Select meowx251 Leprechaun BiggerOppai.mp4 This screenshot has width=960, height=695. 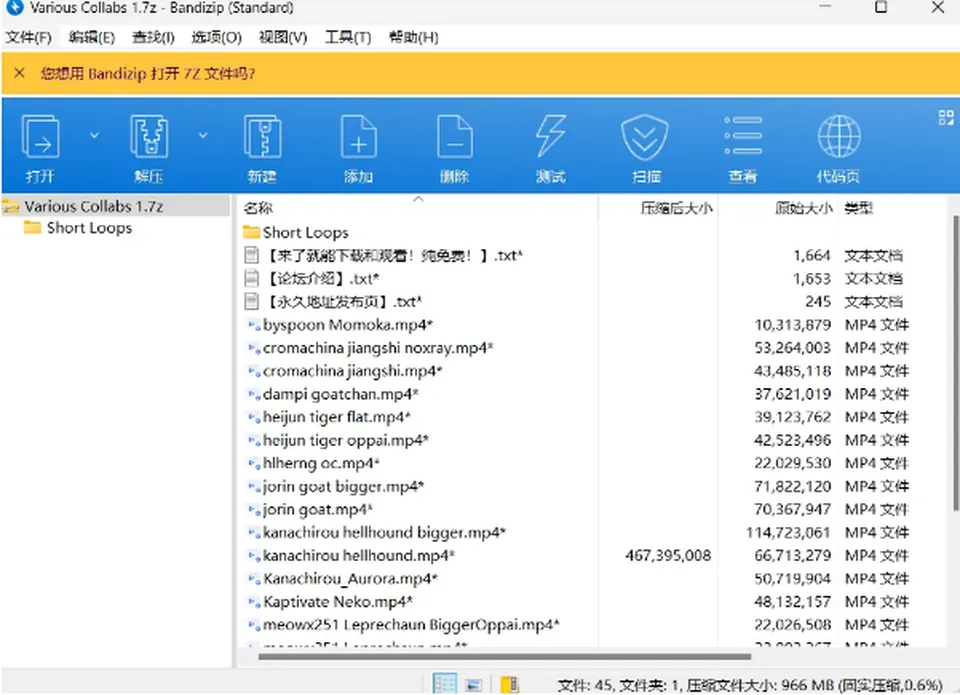402,625
